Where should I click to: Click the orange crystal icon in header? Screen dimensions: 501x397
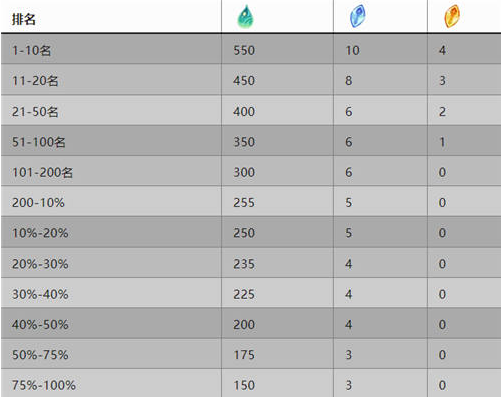(452, 16)
